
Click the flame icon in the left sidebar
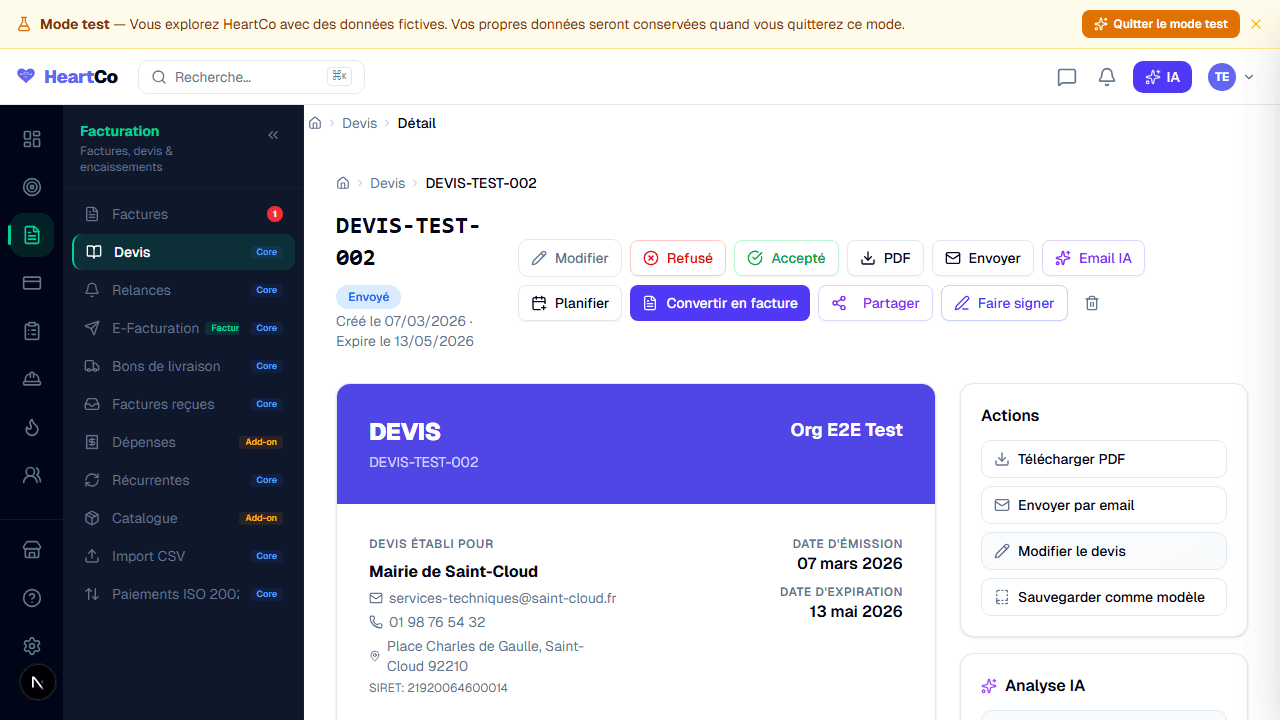click(31, 427)
